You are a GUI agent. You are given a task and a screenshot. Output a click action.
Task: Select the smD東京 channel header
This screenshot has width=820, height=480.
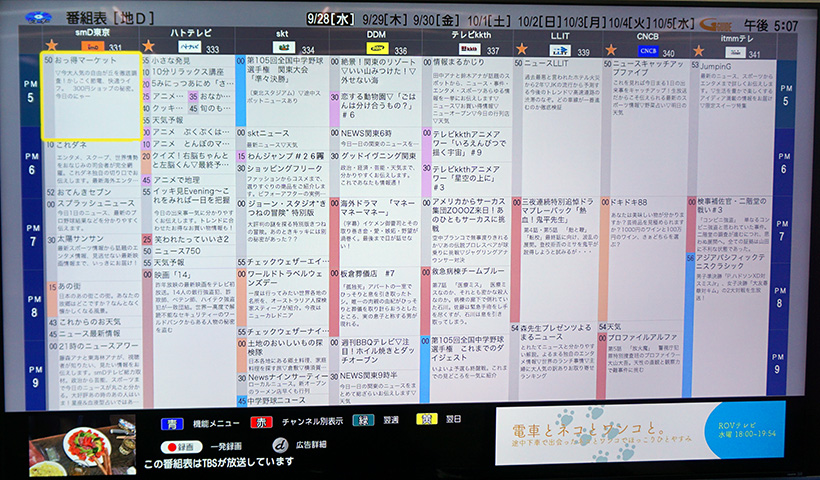point(93,32)
